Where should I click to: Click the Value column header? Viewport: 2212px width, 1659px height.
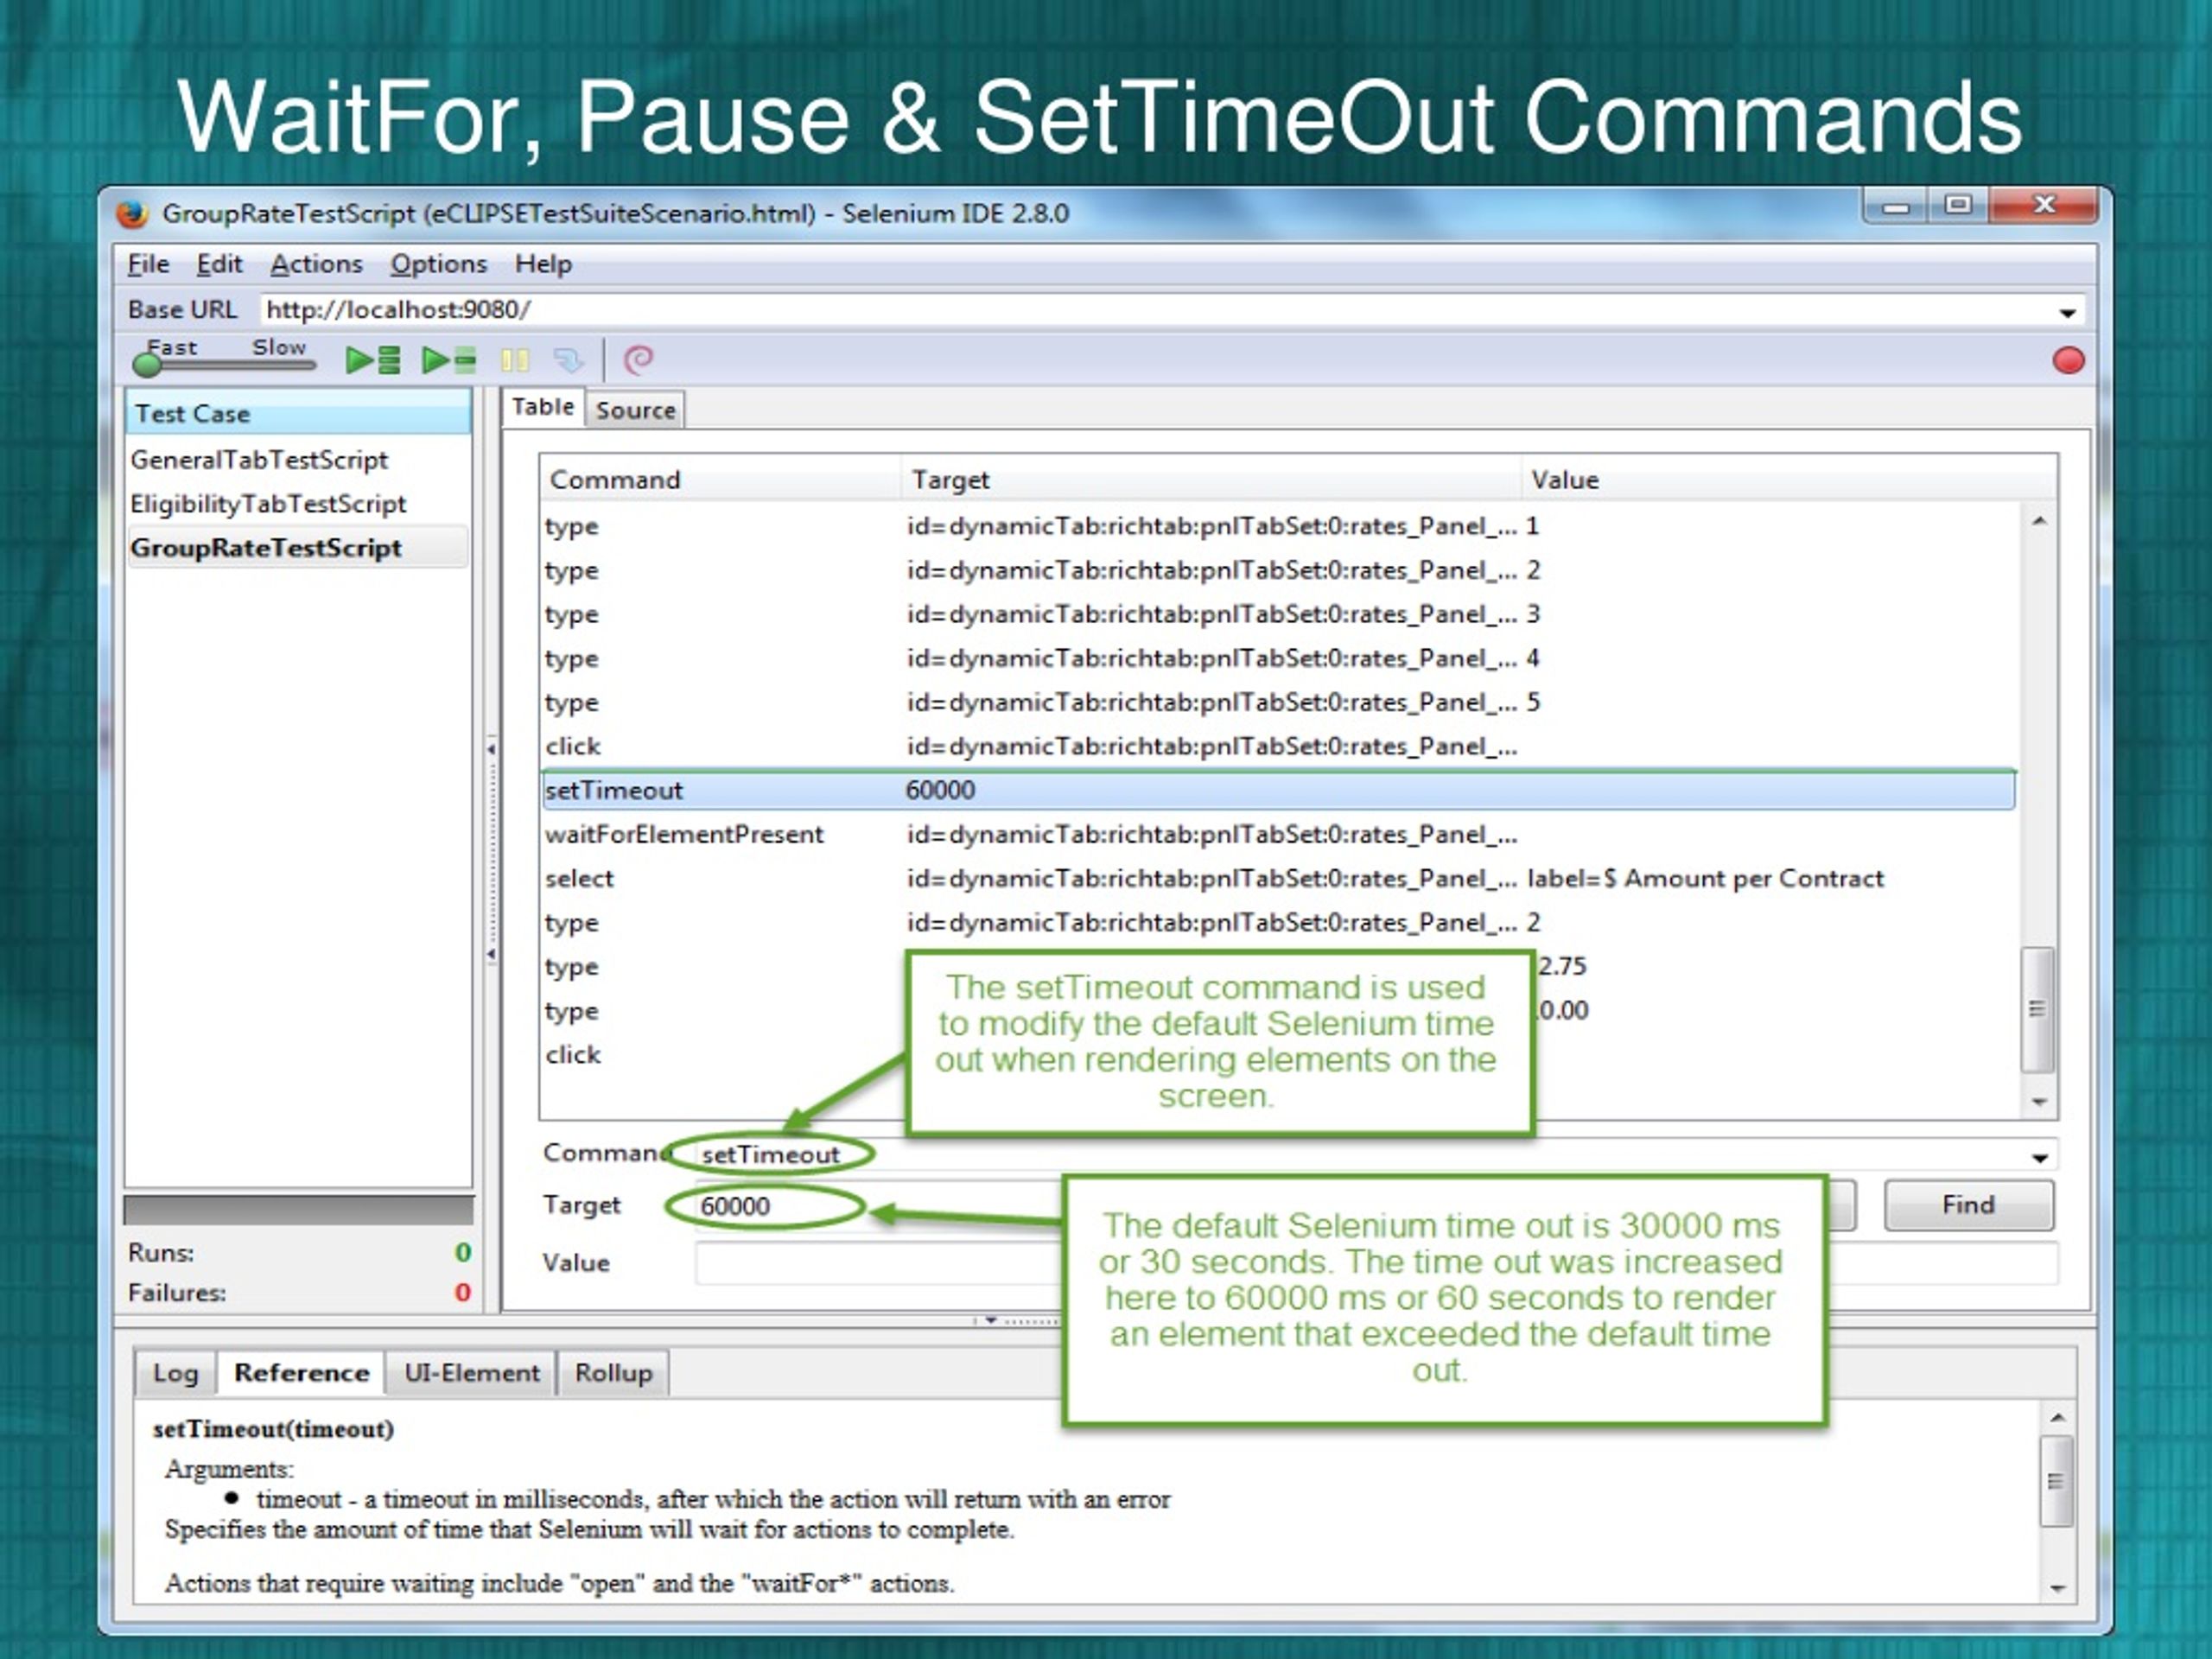tap(1788, 479)
